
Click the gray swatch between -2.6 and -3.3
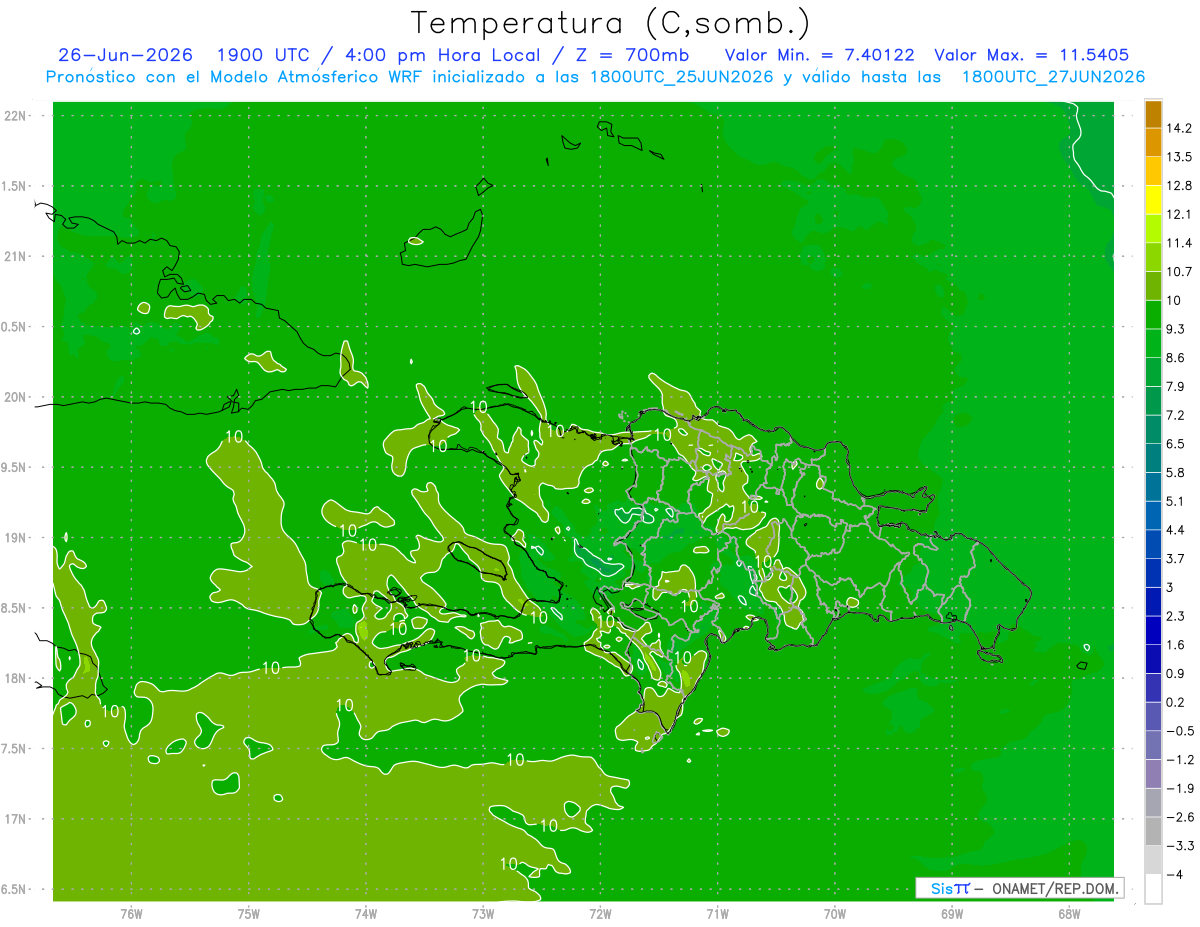pyautogui.click(x=1153, y=831)
